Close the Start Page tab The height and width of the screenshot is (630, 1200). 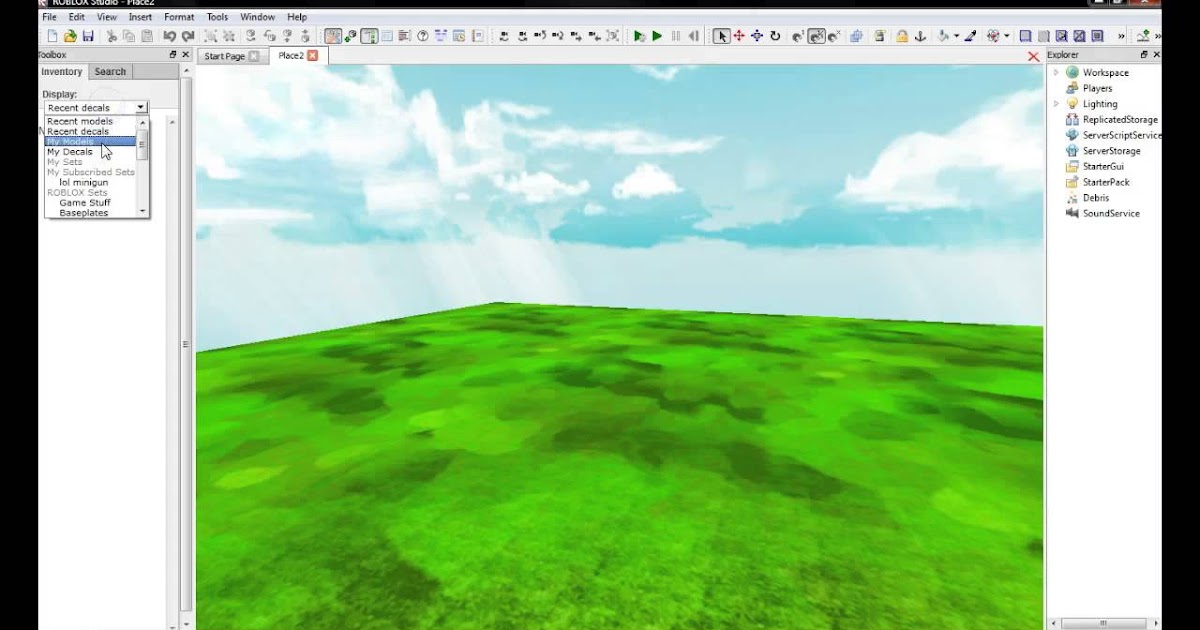coord(254,56)
